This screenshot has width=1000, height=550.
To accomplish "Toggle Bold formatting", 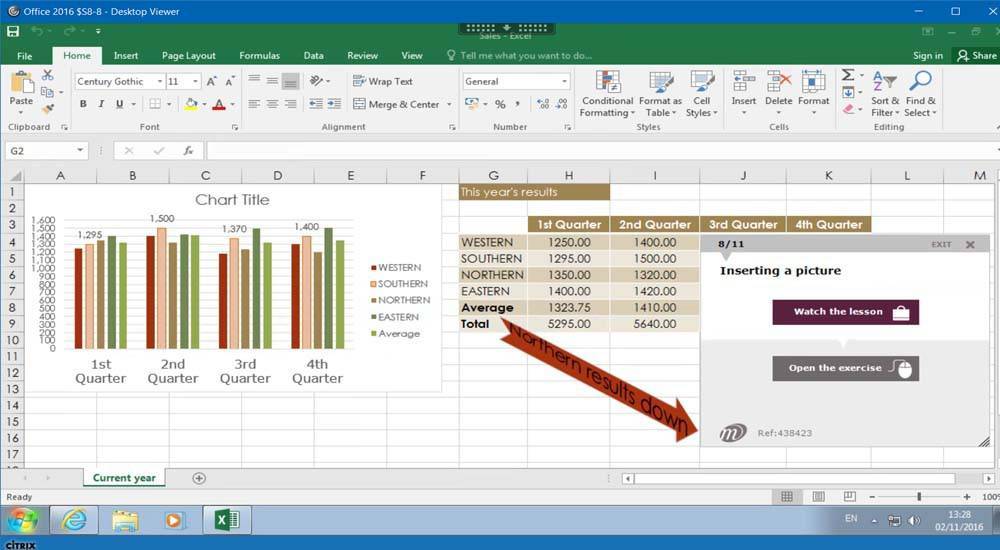I will point(84,104).
